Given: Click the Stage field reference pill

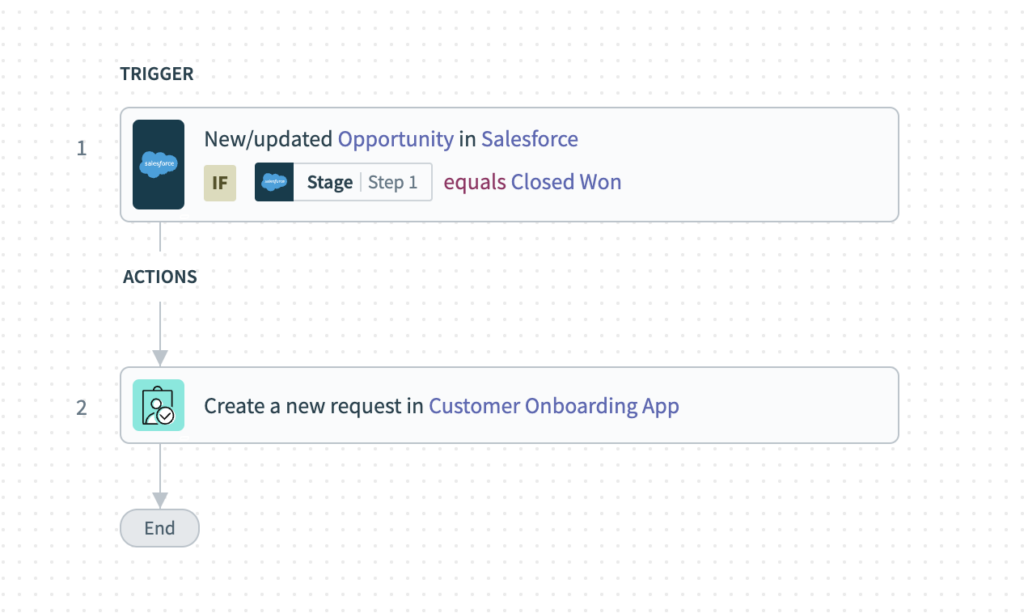Looking at the screenshot, I should pyautogui.click(x=330, y=182).
